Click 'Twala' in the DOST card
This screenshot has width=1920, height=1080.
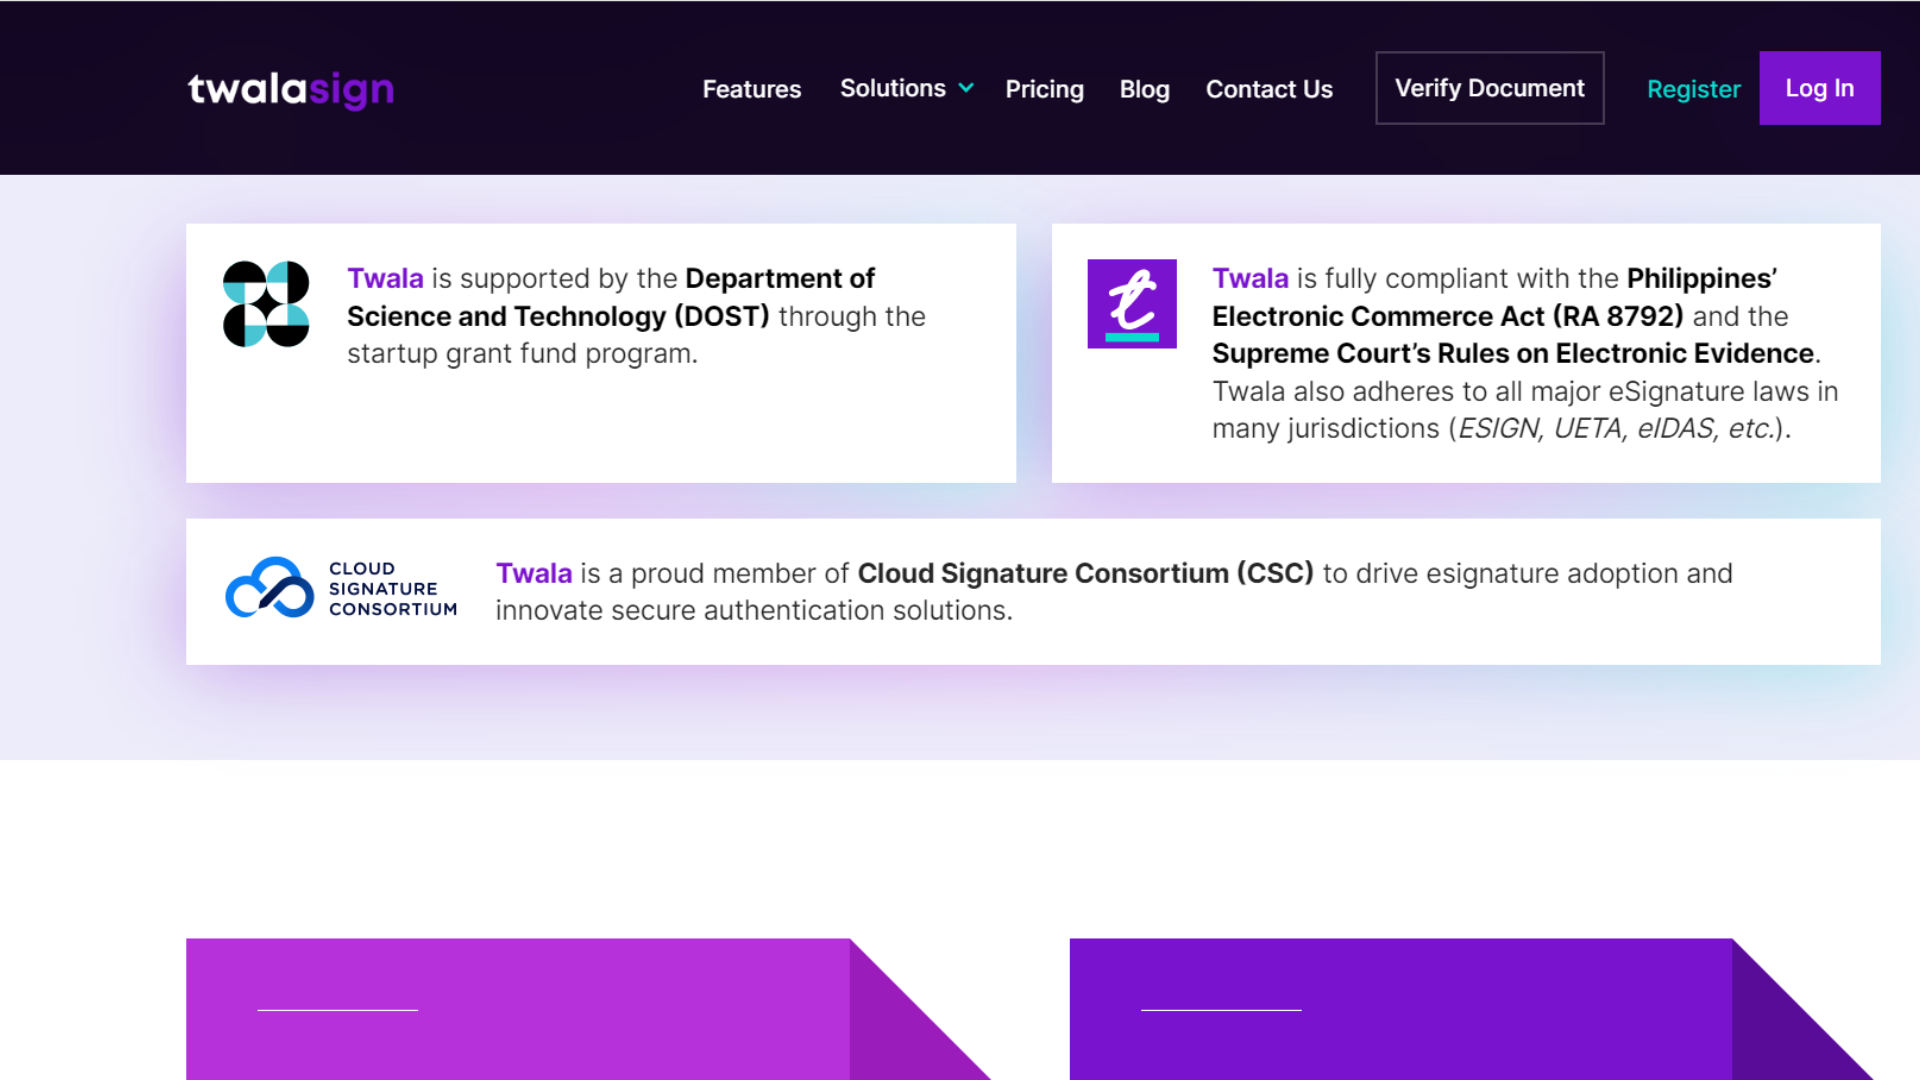tap(385, 278)
